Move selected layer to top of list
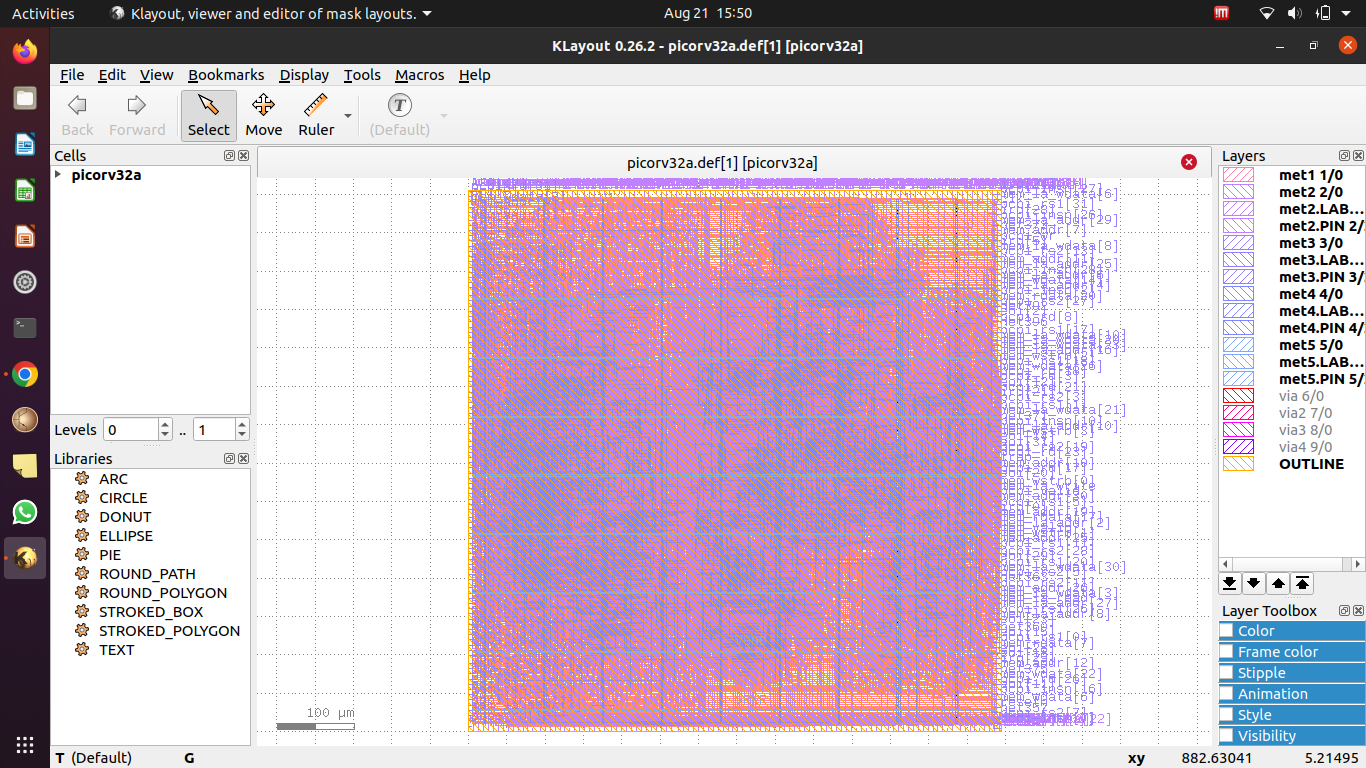Viewport: 1366px width, 768px height. pyautogui.click(x=1303, y=583)
